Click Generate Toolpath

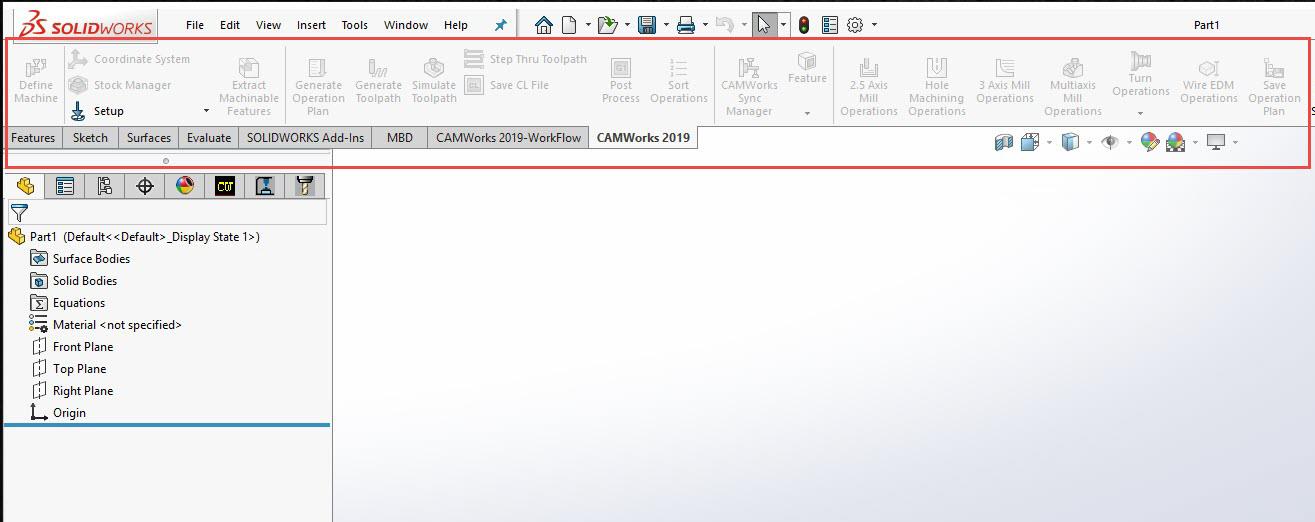(x=378, y=80)
